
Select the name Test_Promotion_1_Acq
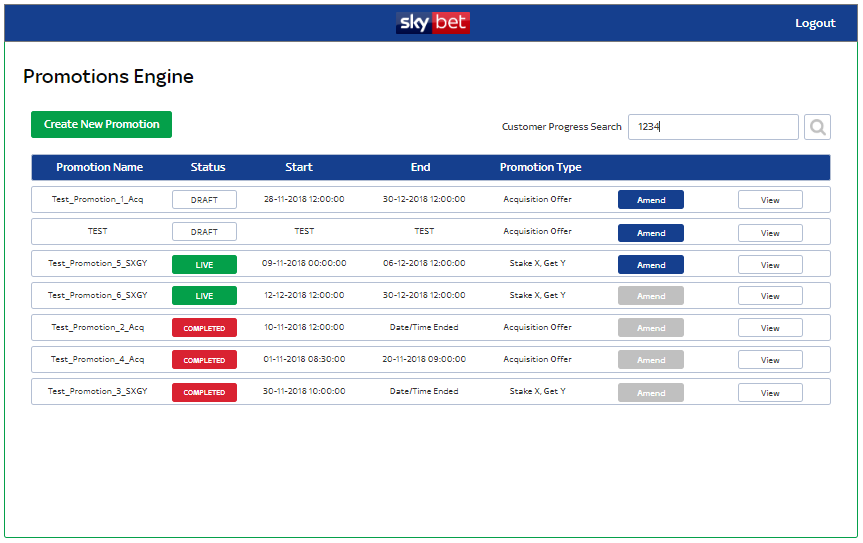[97, 199]
